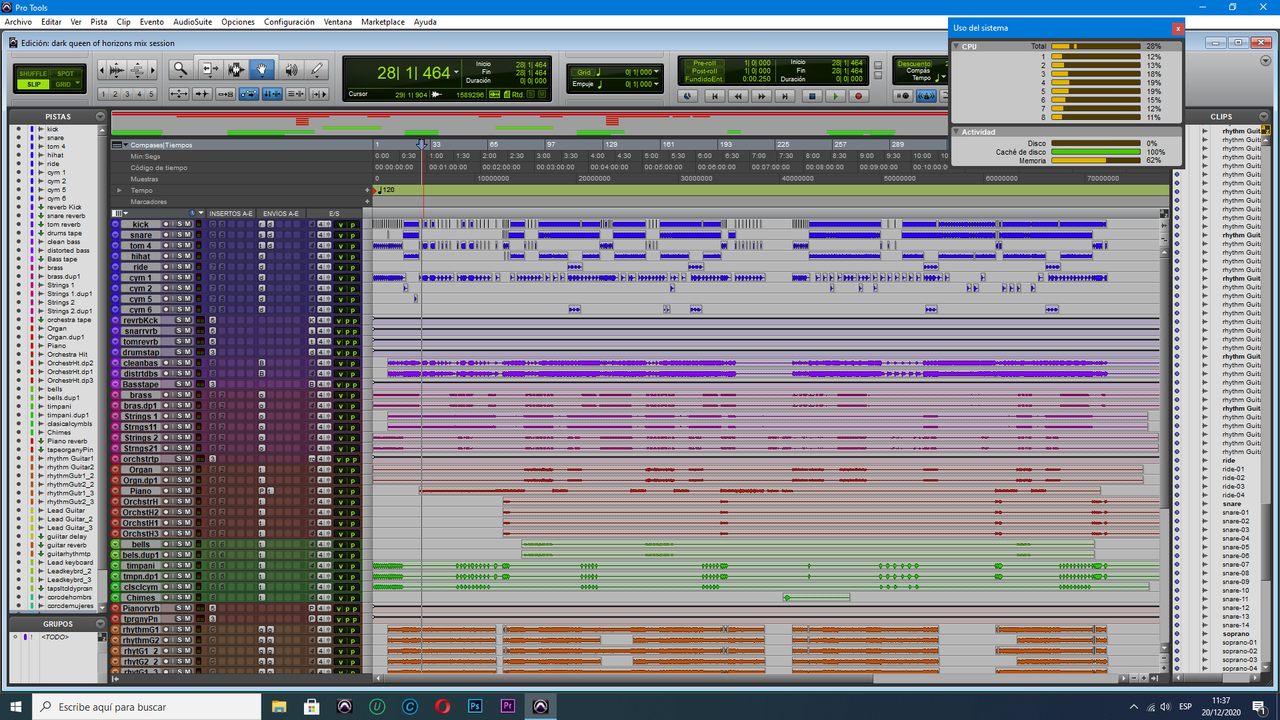Open the Configuración menu
1280x720 pixels.
pyautogui.click(x=289, y=21)
